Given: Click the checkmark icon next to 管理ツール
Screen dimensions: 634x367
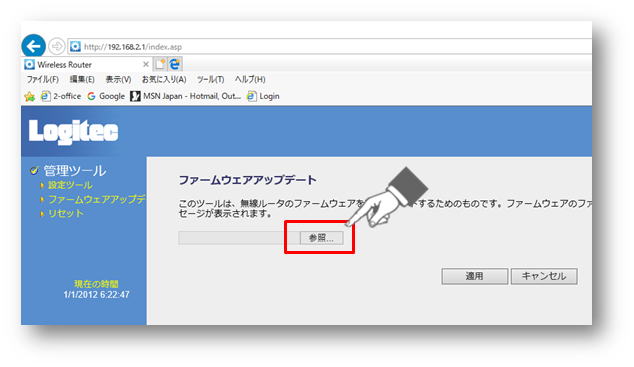Looking at the screenshot, I should (x=34, y=171).
